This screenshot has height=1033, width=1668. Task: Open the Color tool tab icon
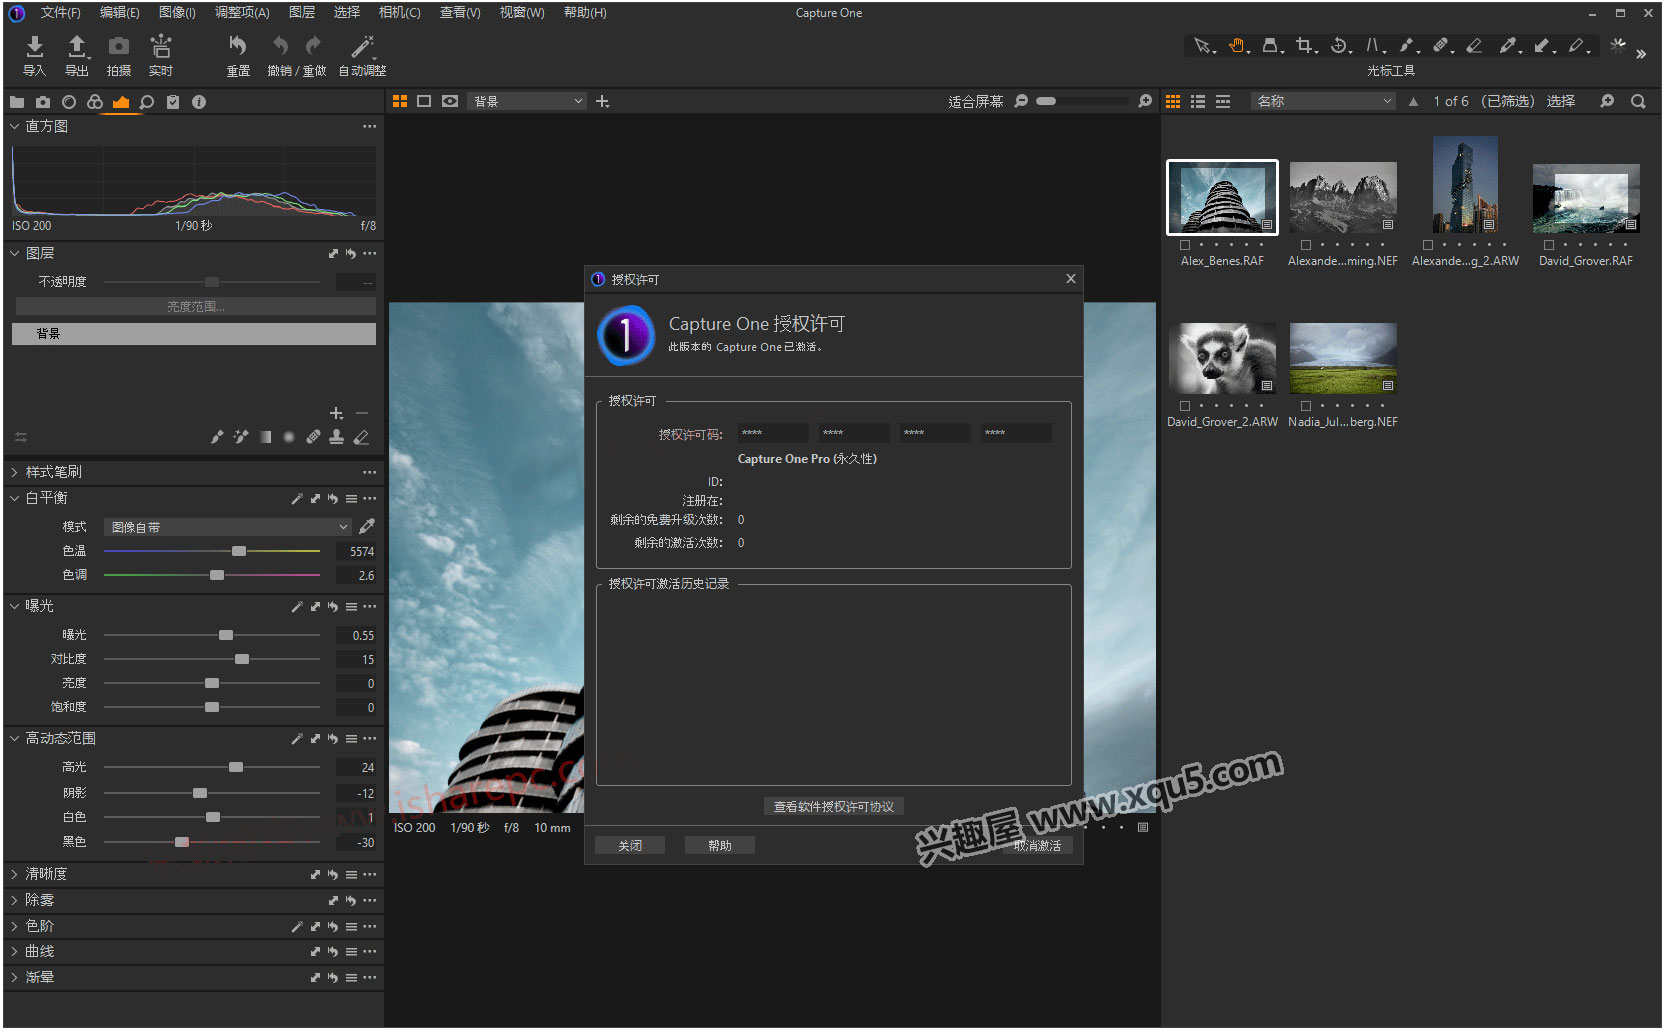95,102
